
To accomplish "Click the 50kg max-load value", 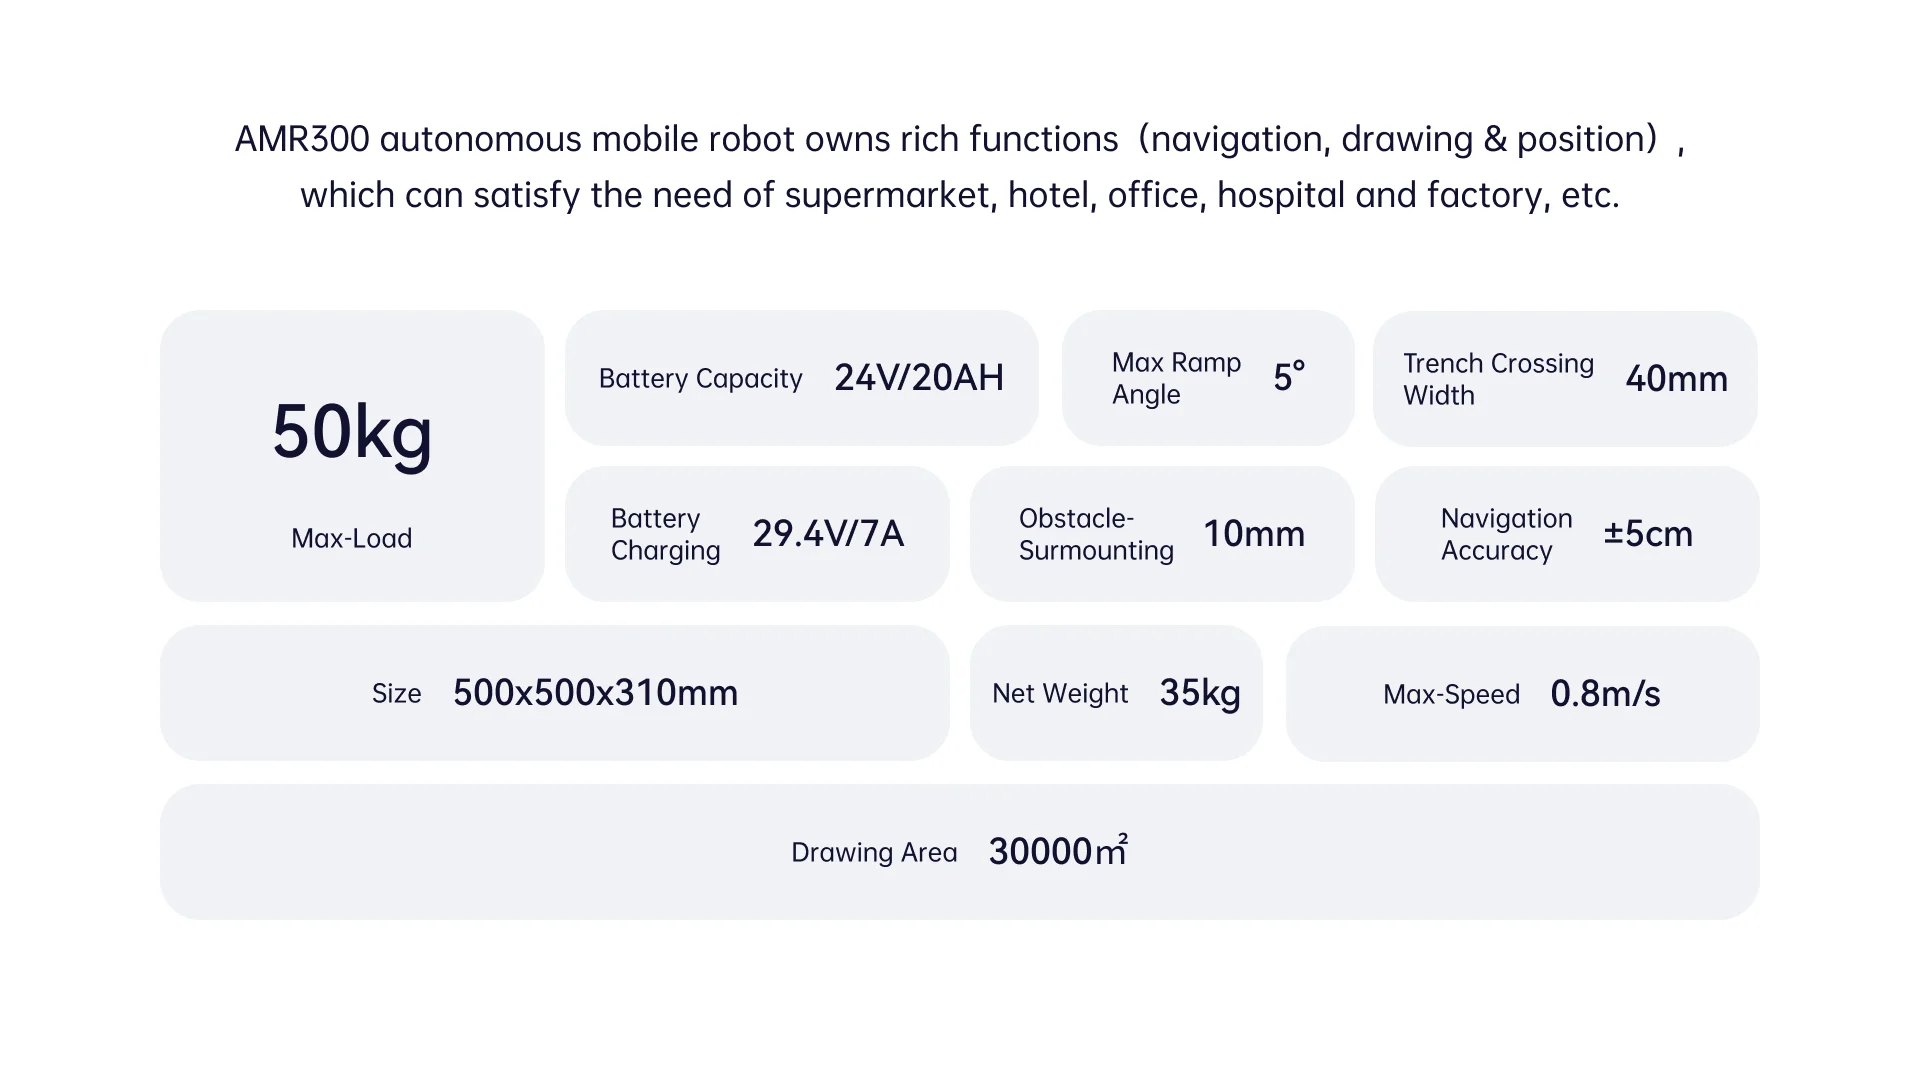I will click(x=352, y=432).
